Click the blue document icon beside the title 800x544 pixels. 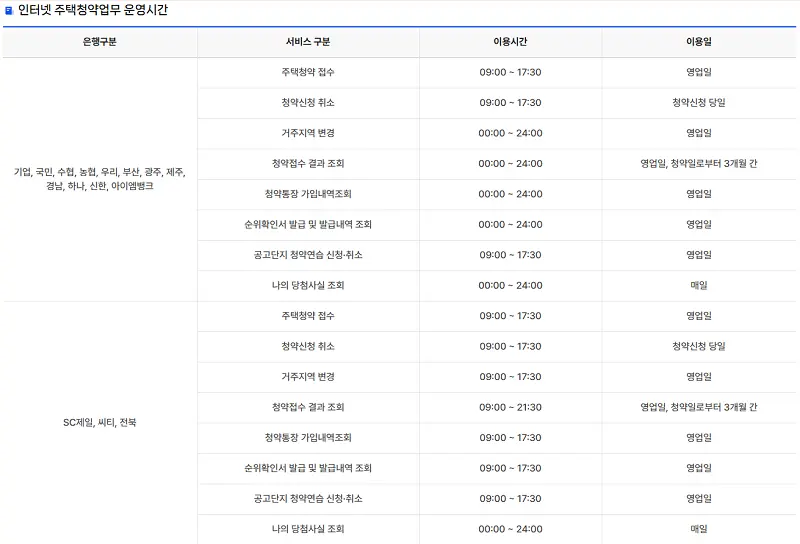9,10
